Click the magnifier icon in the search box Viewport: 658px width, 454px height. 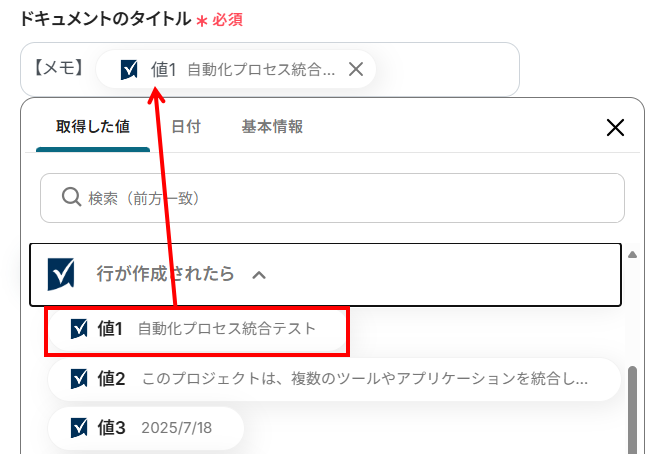coord(71,198)
